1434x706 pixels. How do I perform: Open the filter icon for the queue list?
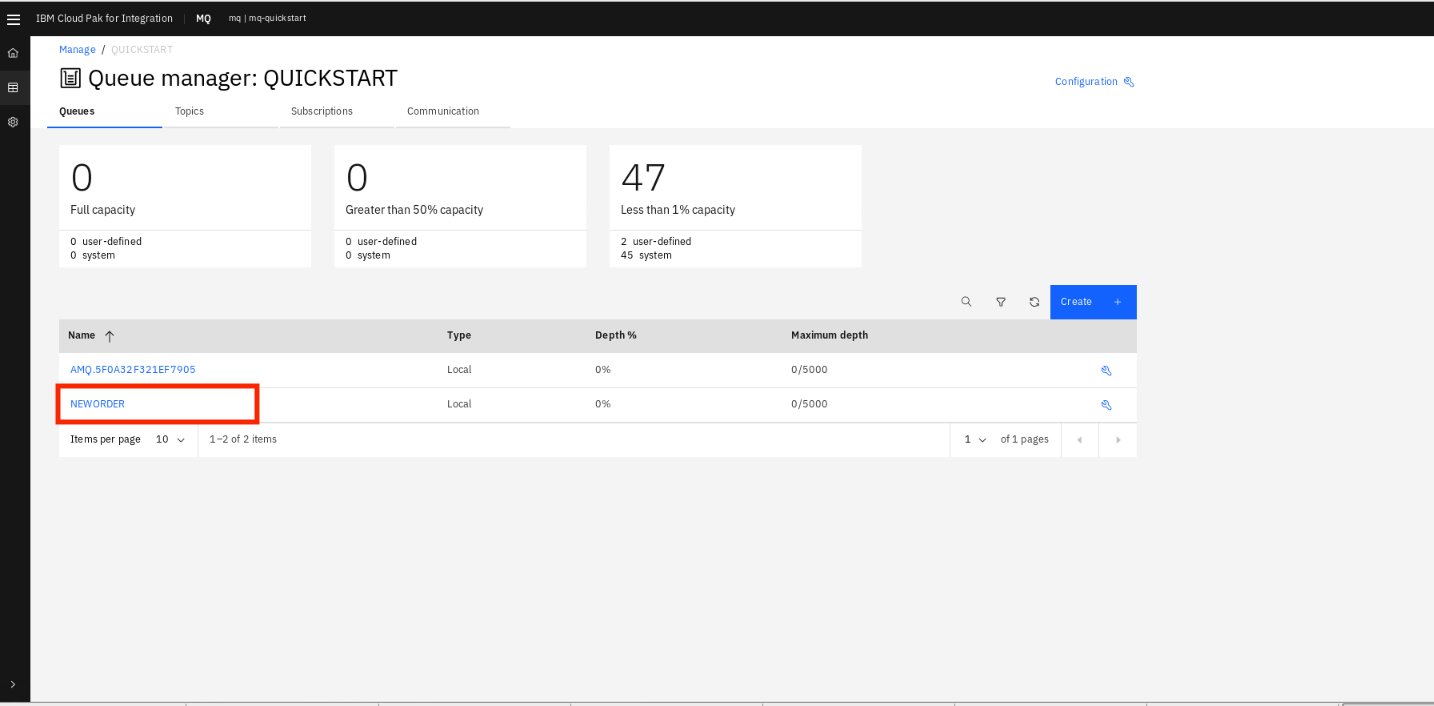point(1000,301)
